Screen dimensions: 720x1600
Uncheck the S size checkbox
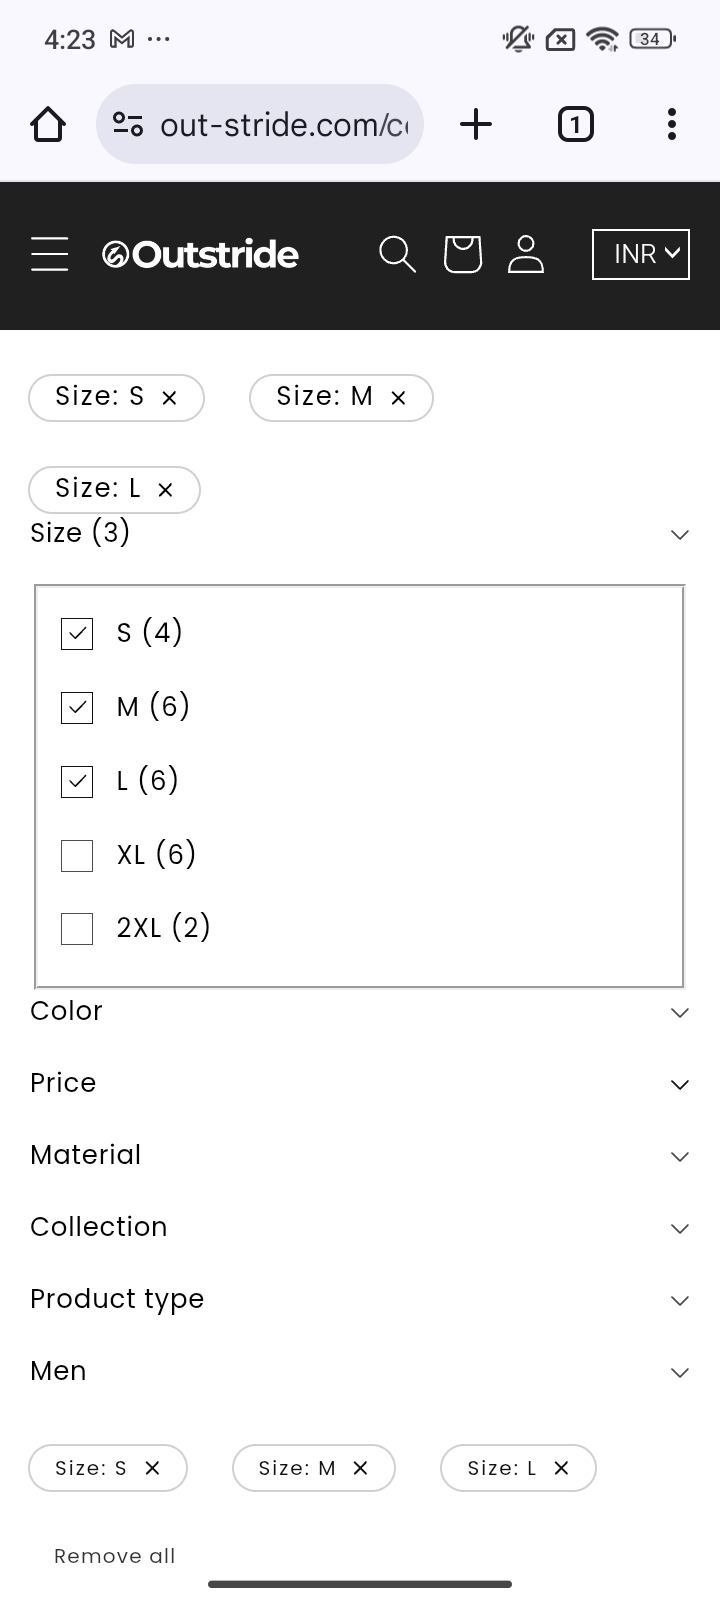(x=77, y=634)
